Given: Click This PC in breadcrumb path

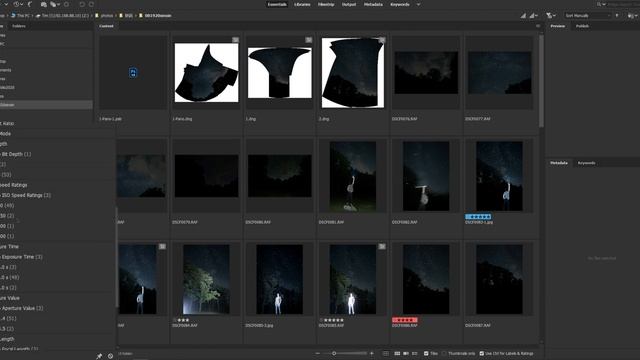Looking at the screenshot, I should [x=20, y=16].
